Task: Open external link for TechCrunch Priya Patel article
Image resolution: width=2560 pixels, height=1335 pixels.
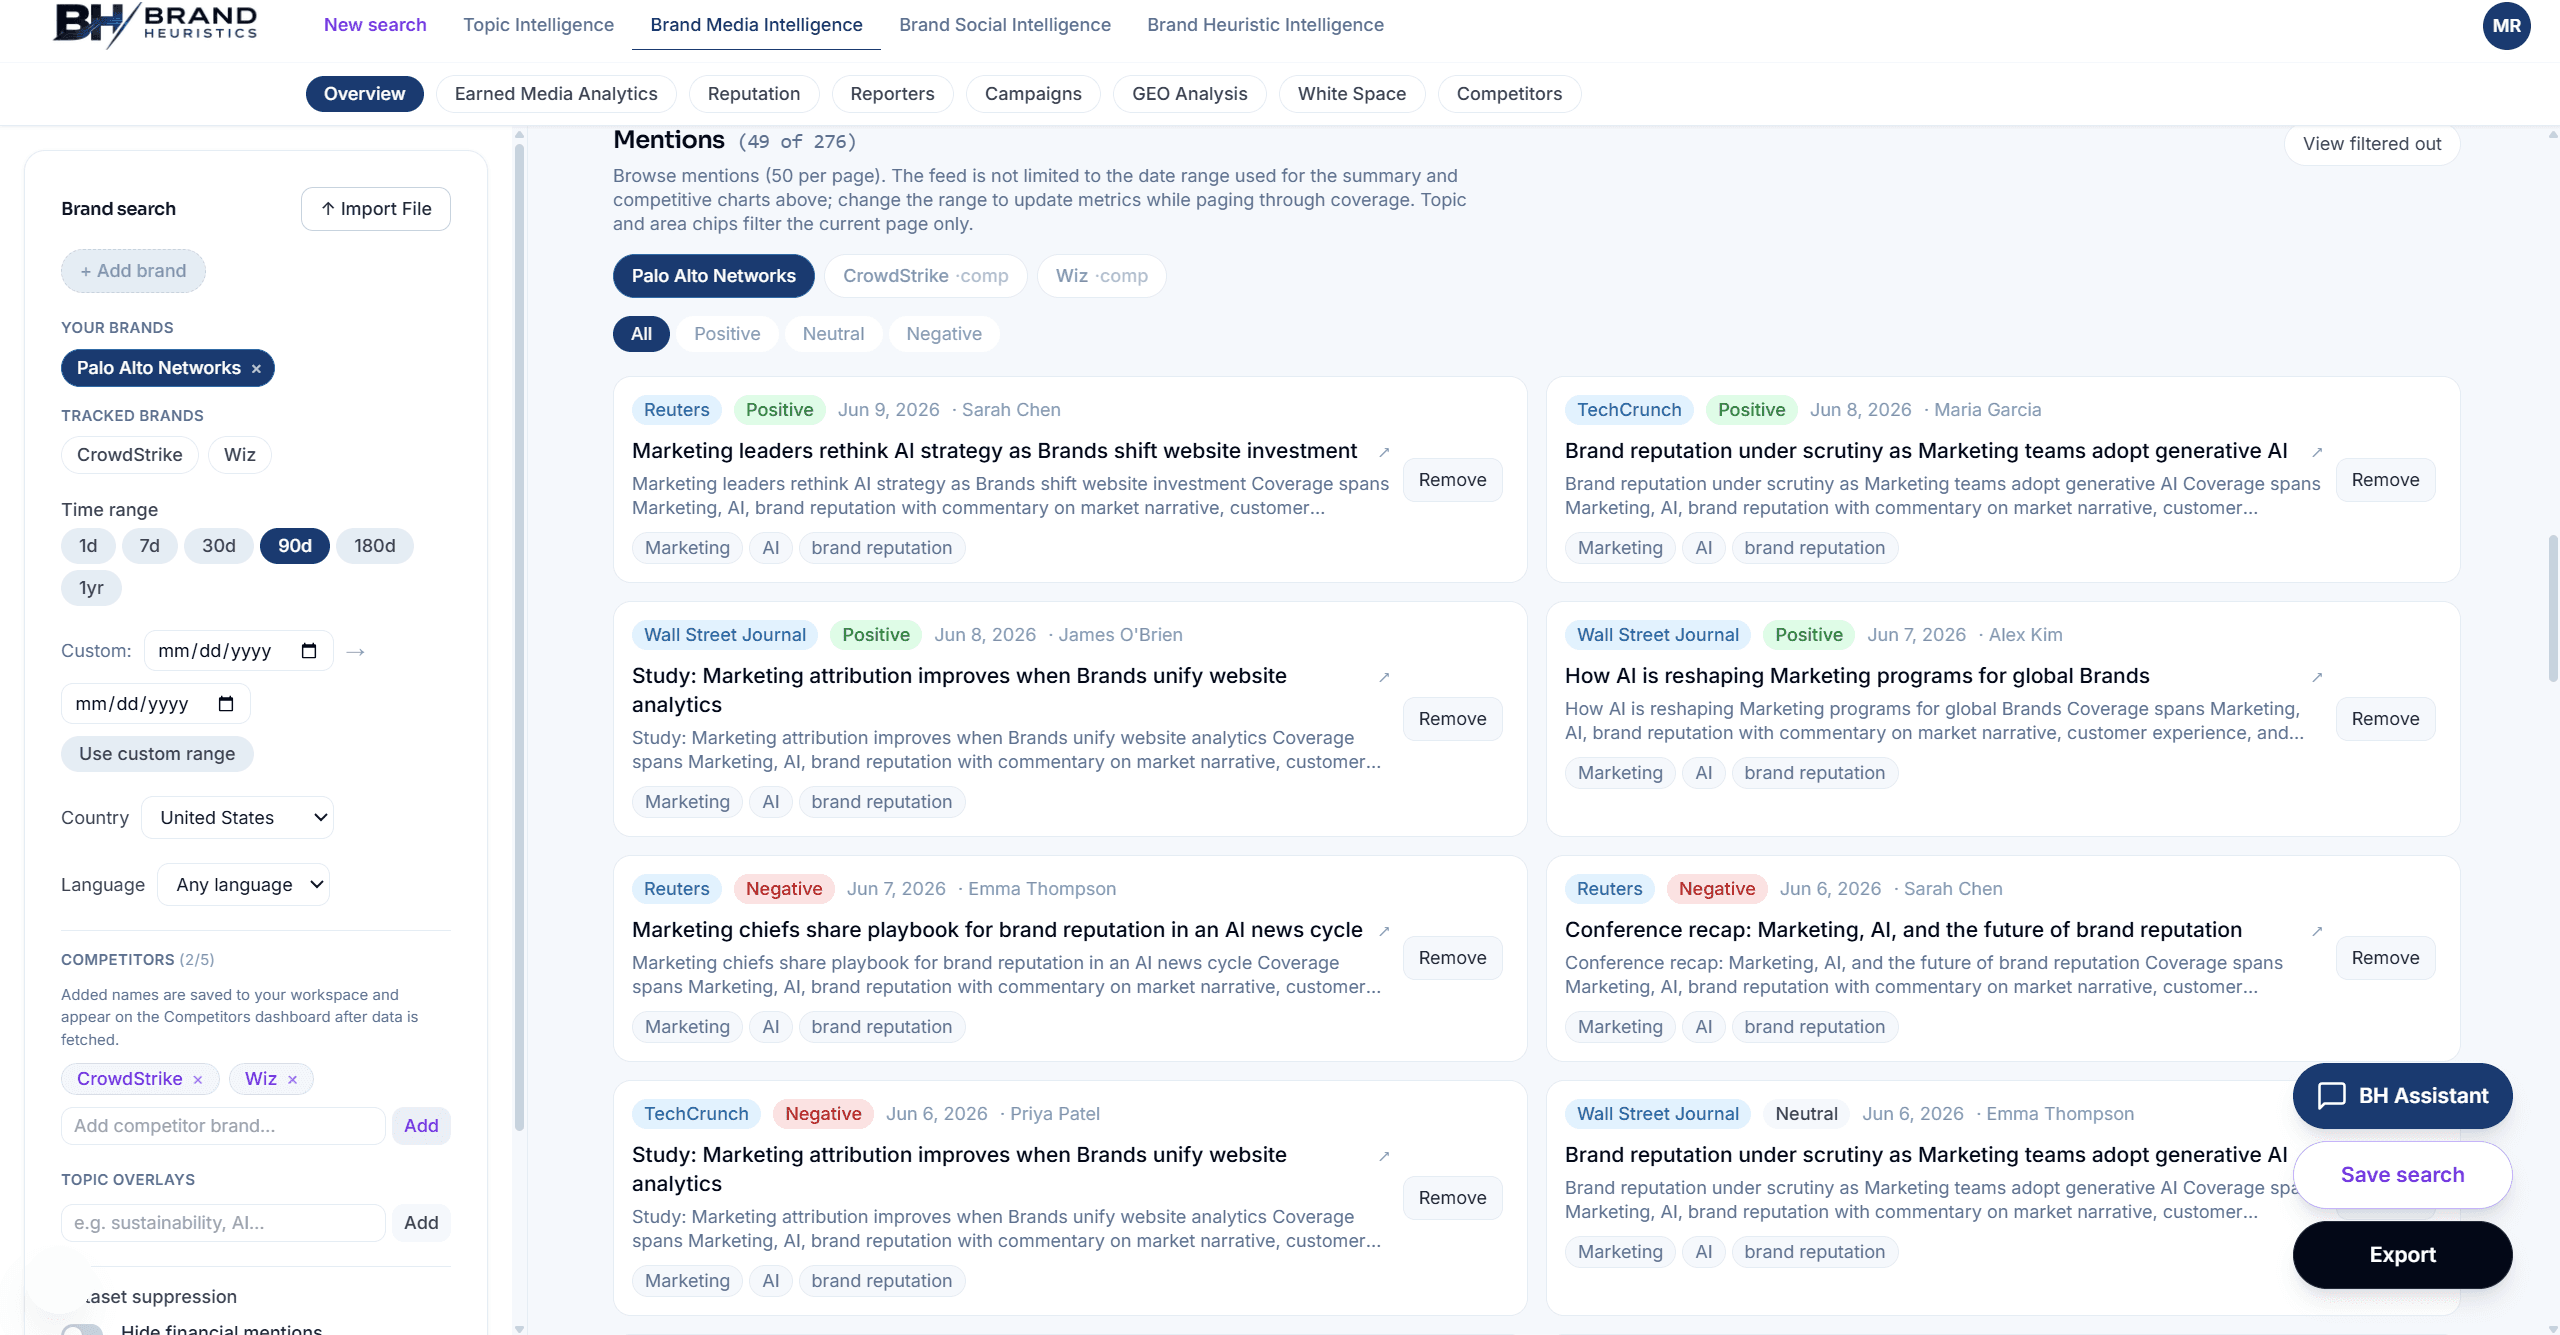Action: pos(1384,1157)
